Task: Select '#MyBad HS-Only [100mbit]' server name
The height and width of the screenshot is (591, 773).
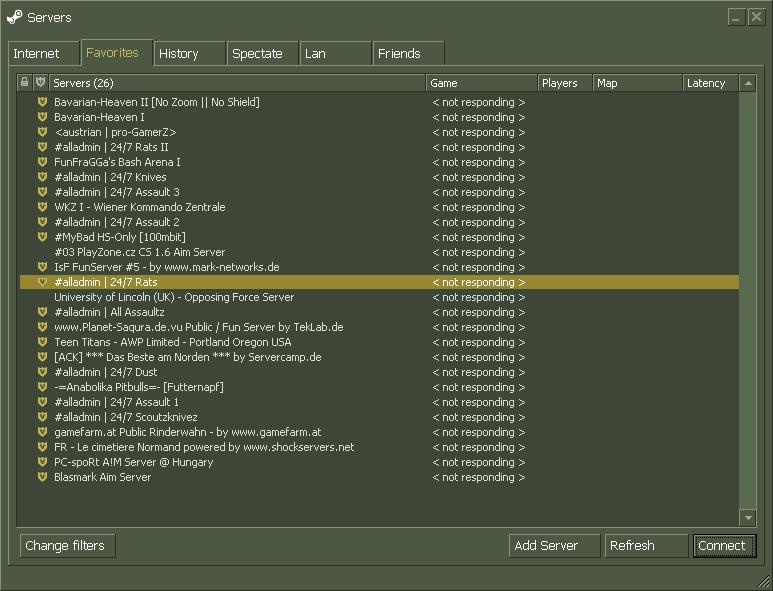Action: (x=120, y=237)
